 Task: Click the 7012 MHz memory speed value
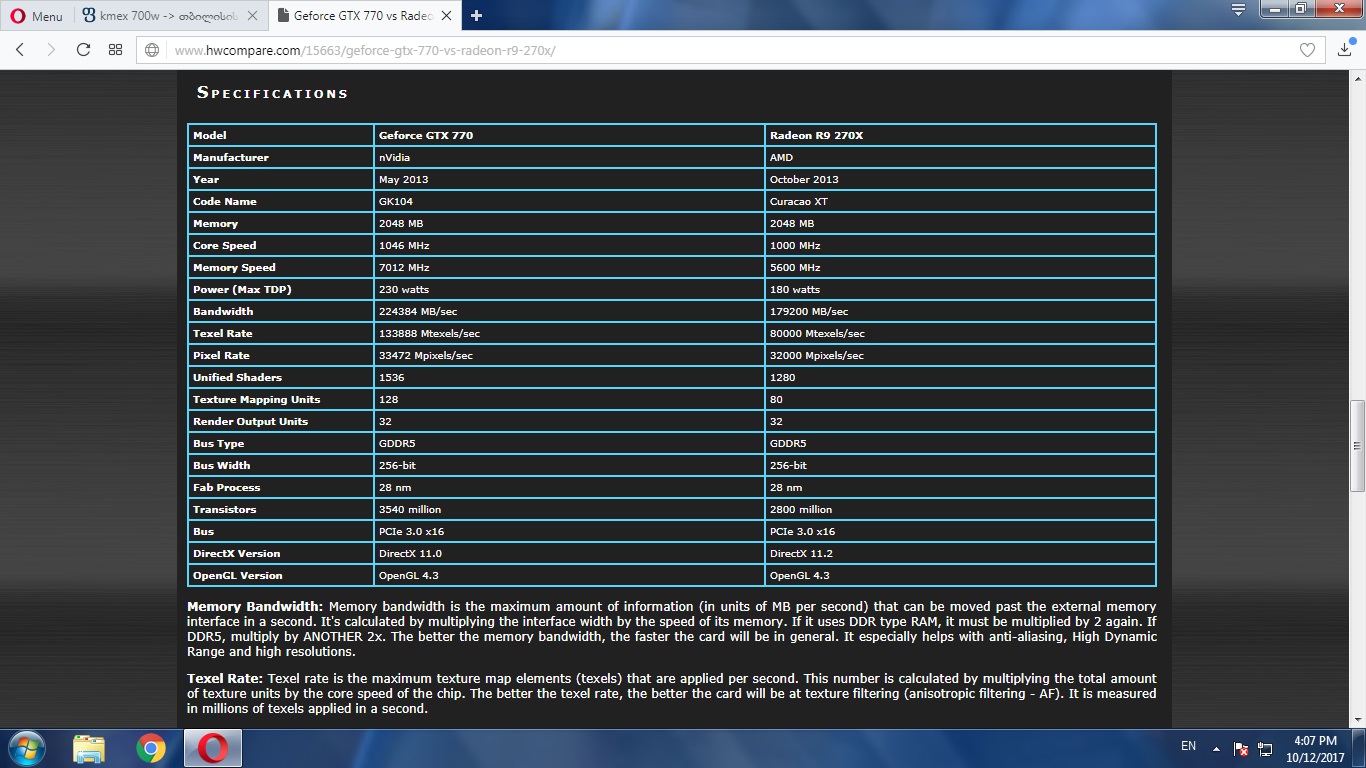pyautogui.click(x=404, y=267)
